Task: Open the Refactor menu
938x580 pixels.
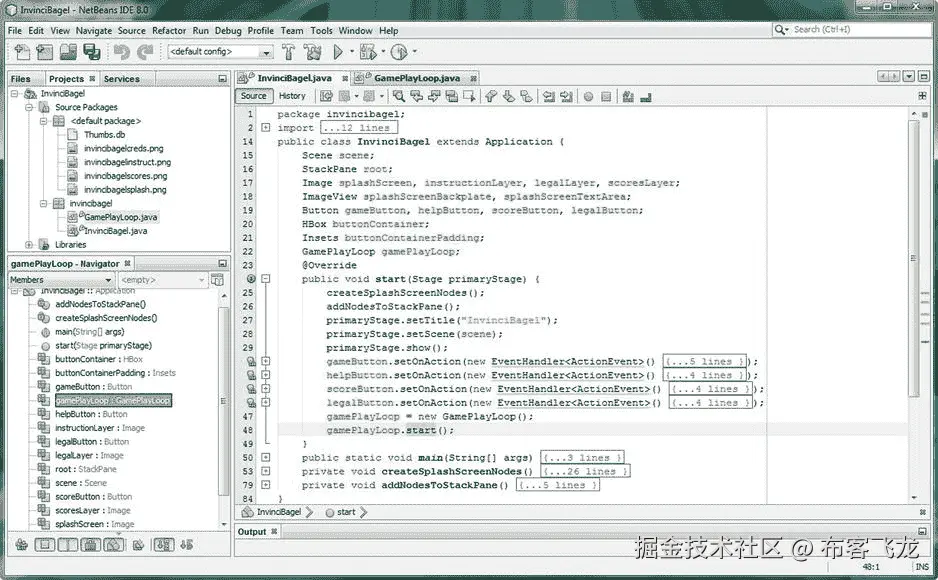Action: [169, 30]
